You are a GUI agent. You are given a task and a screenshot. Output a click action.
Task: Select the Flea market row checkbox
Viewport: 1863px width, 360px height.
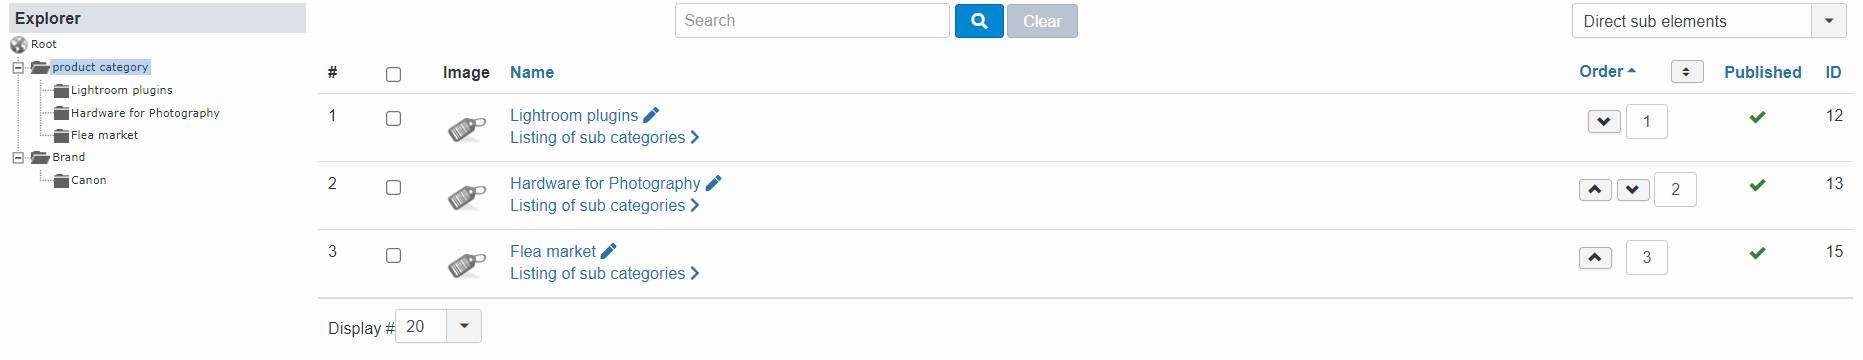pos(393,255)
